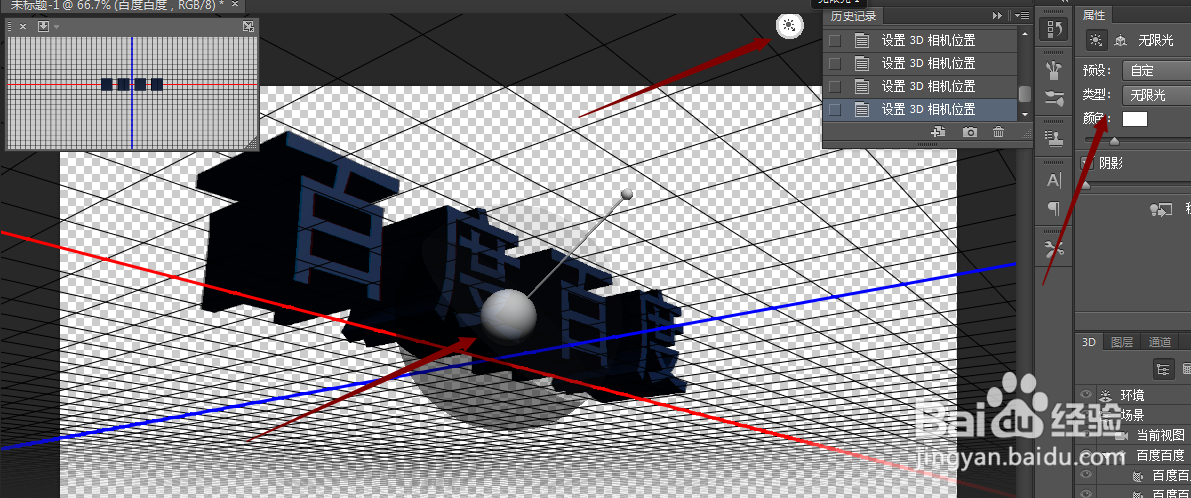Click the state icon of second history row
1191x498 pixels.
pyautogui.click(x=861, y=64)
